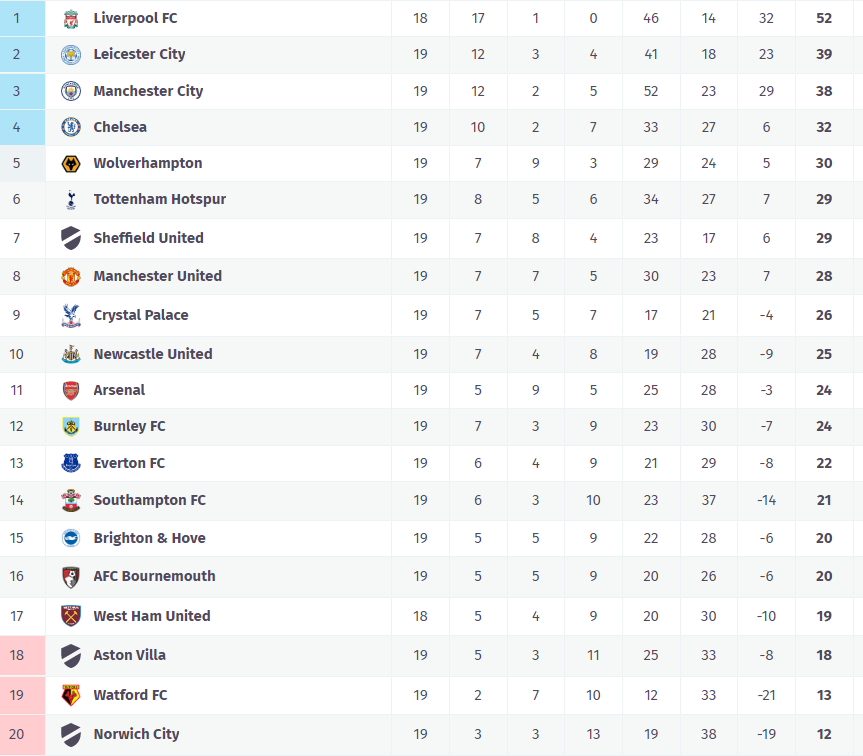Click the West Ham United crest
The height and width of the screenshot is (756, 863).
coord(71,616)
